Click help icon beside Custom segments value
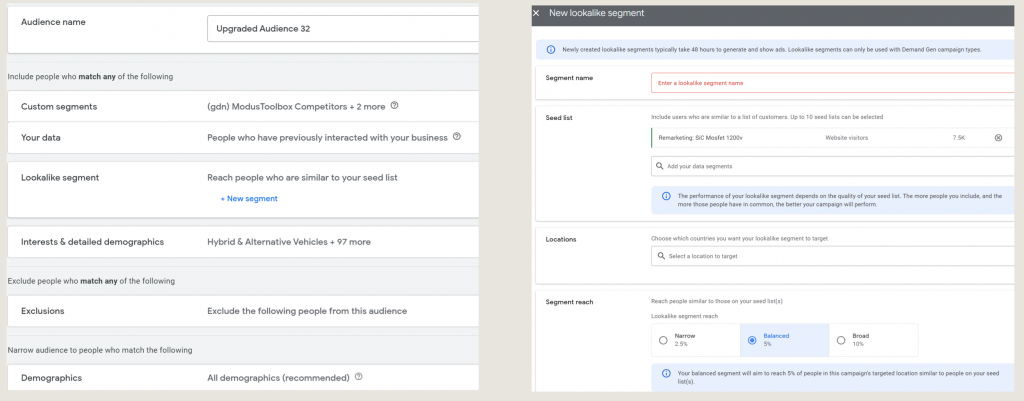Viewport: 1024px width, 401px height. [x=395, y=105]
